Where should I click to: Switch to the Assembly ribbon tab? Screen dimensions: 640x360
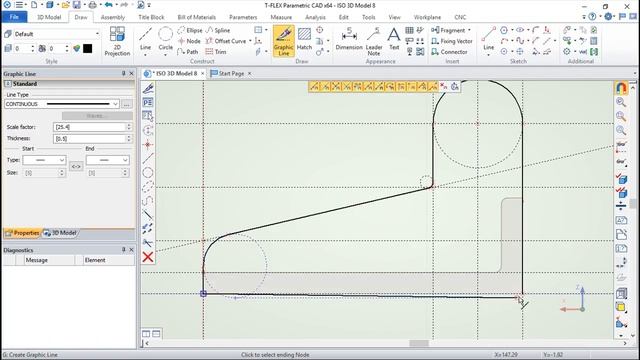point(113,17)
